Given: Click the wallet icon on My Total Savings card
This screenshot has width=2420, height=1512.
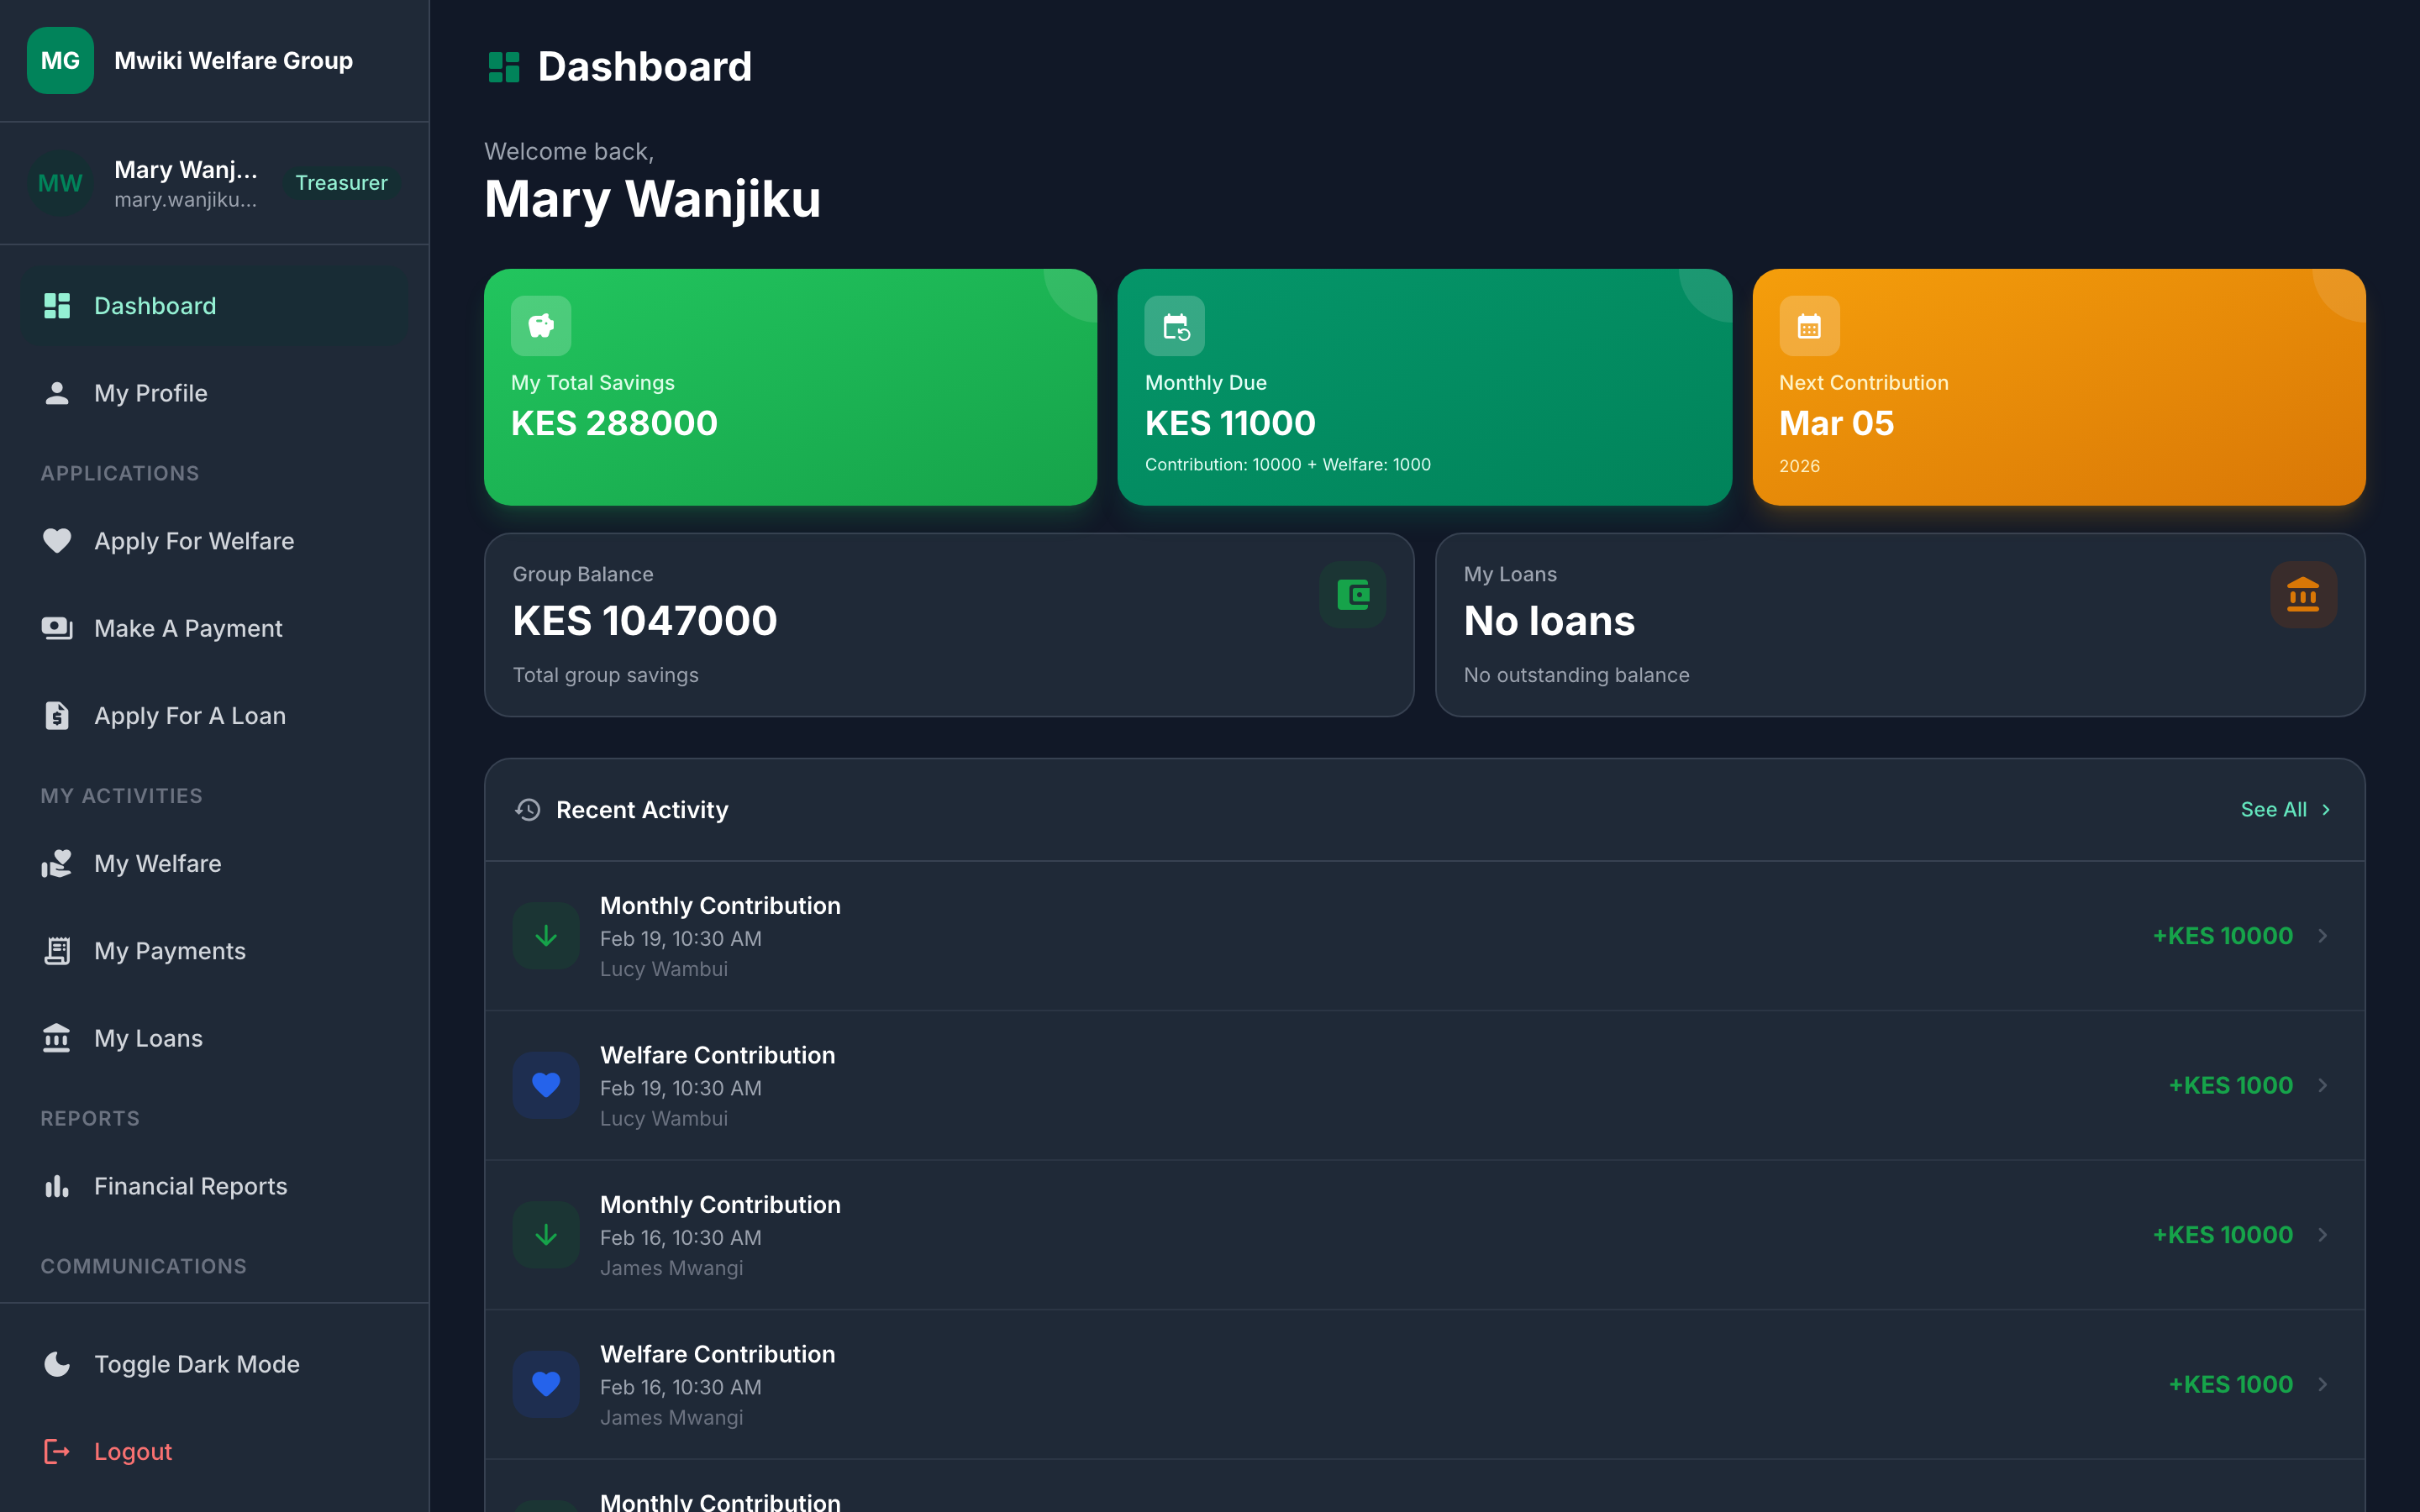Looking at the screenshot, I should [x=541, y=325].
